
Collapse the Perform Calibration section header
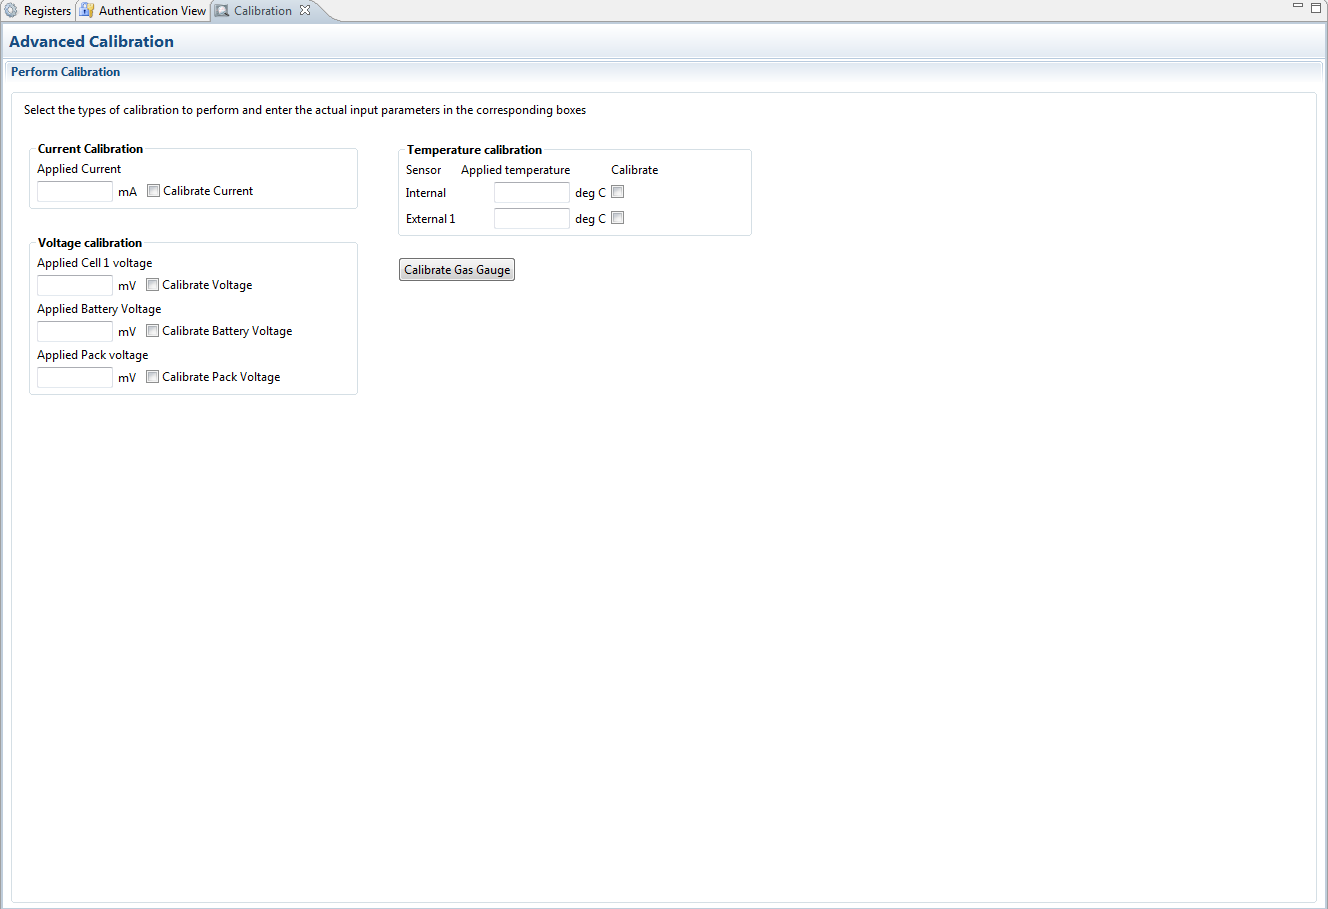point(65,72)
